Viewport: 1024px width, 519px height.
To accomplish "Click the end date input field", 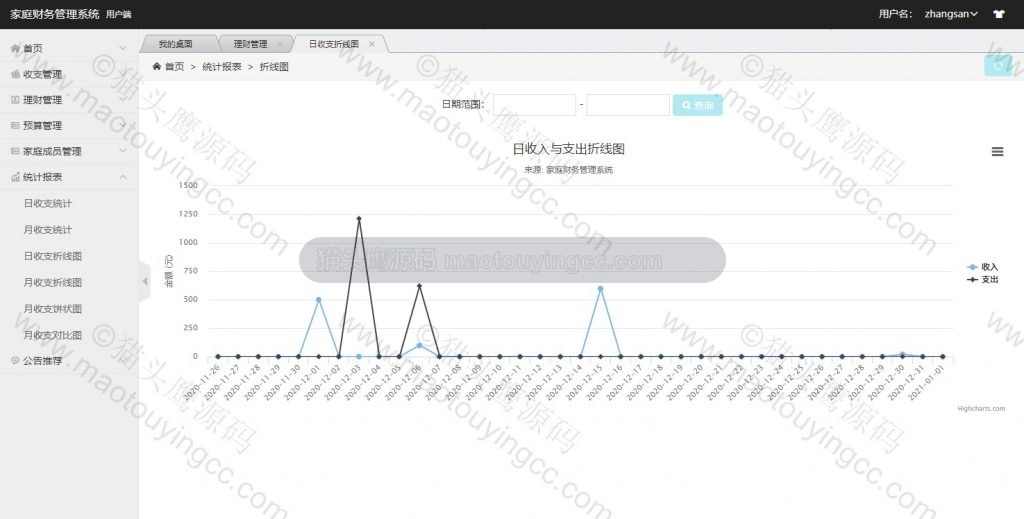I will [628, 105].
